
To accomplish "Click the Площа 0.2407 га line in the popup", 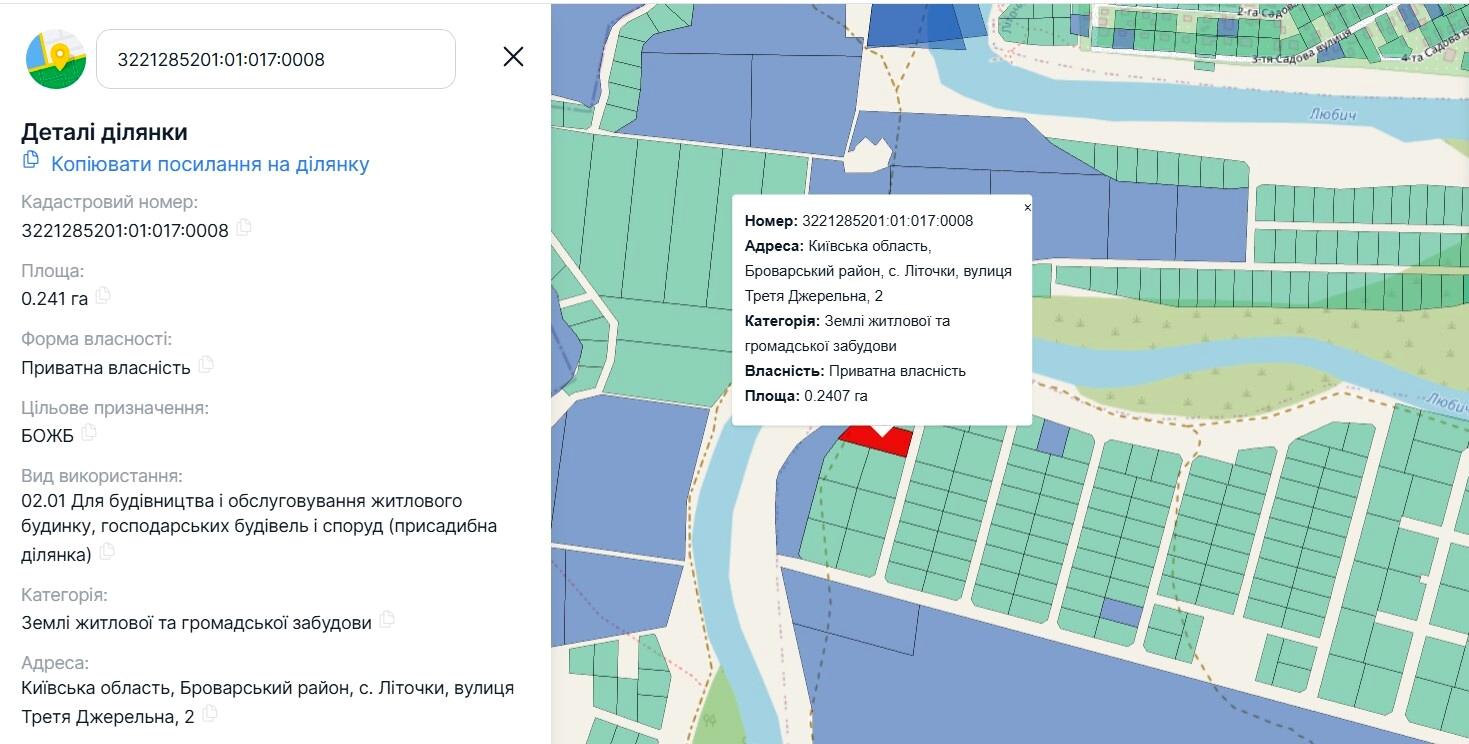I will pos(806,396).
